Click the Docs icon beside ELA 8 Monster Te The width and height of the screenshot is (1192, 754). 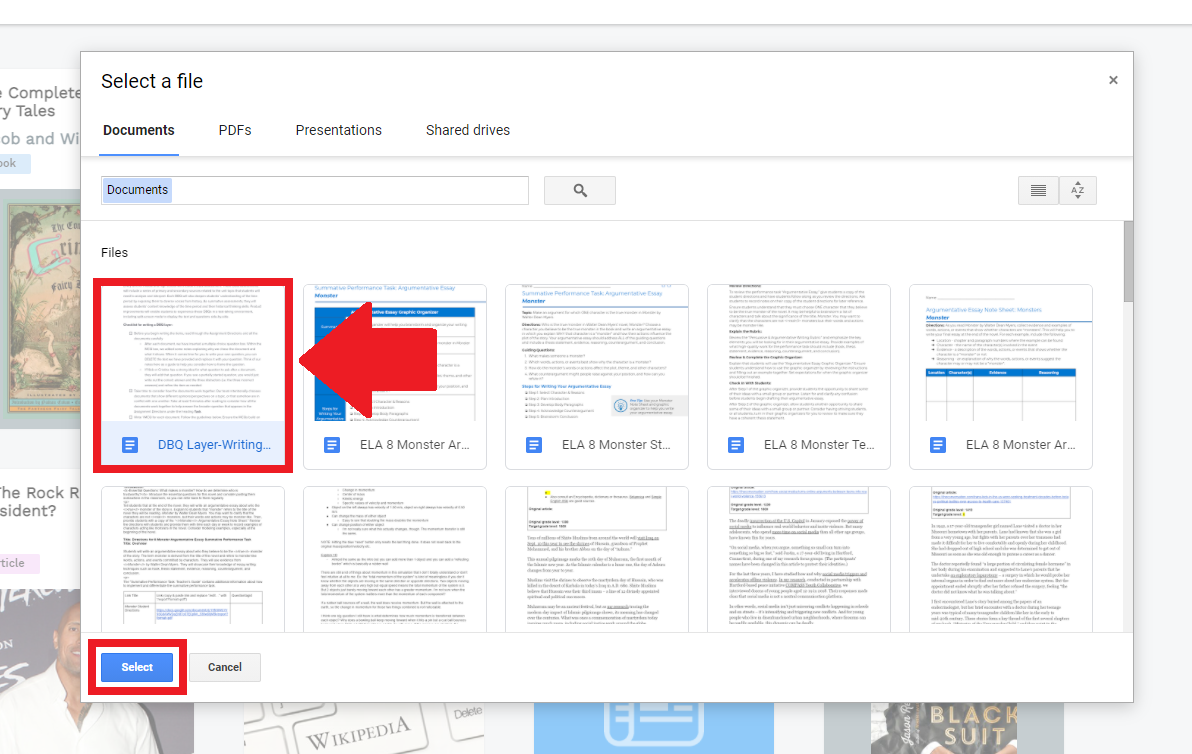point(736,444)
